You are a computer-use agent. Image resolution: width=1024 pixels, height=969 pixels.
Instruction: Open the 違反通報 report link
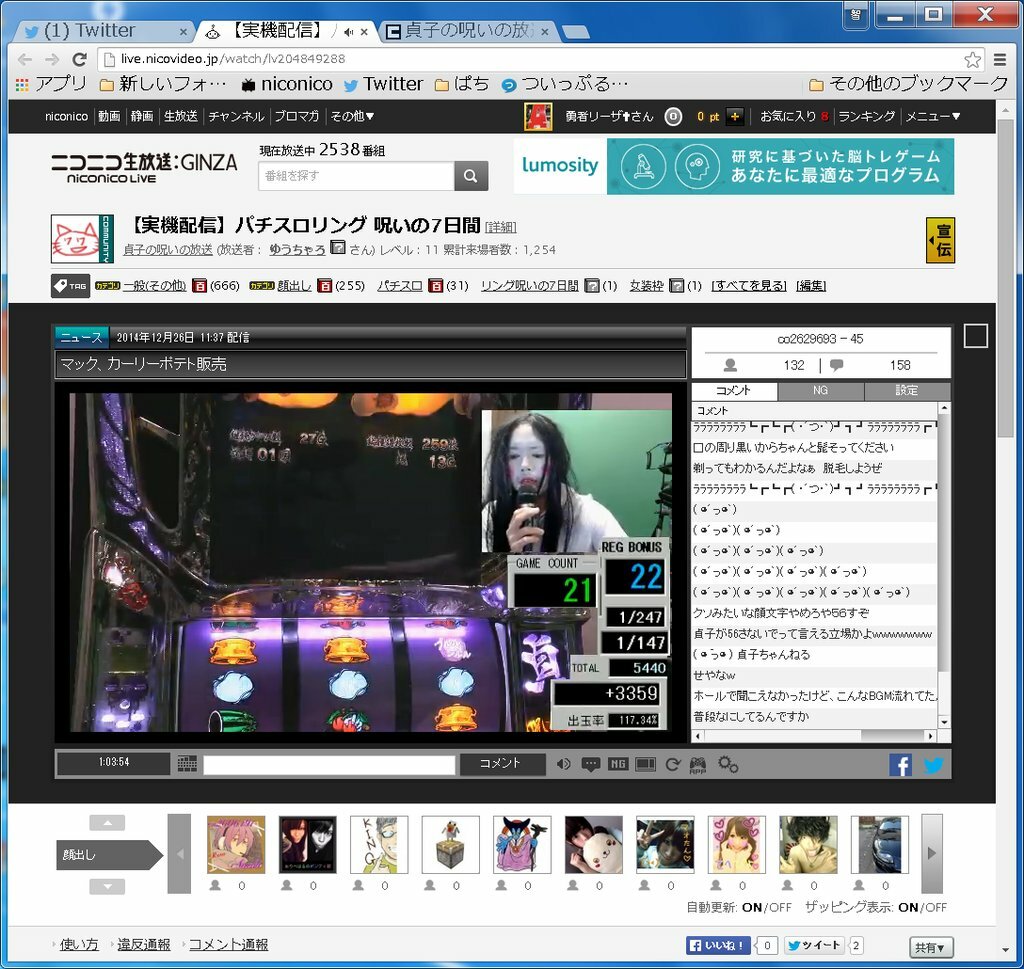[143, 944]
